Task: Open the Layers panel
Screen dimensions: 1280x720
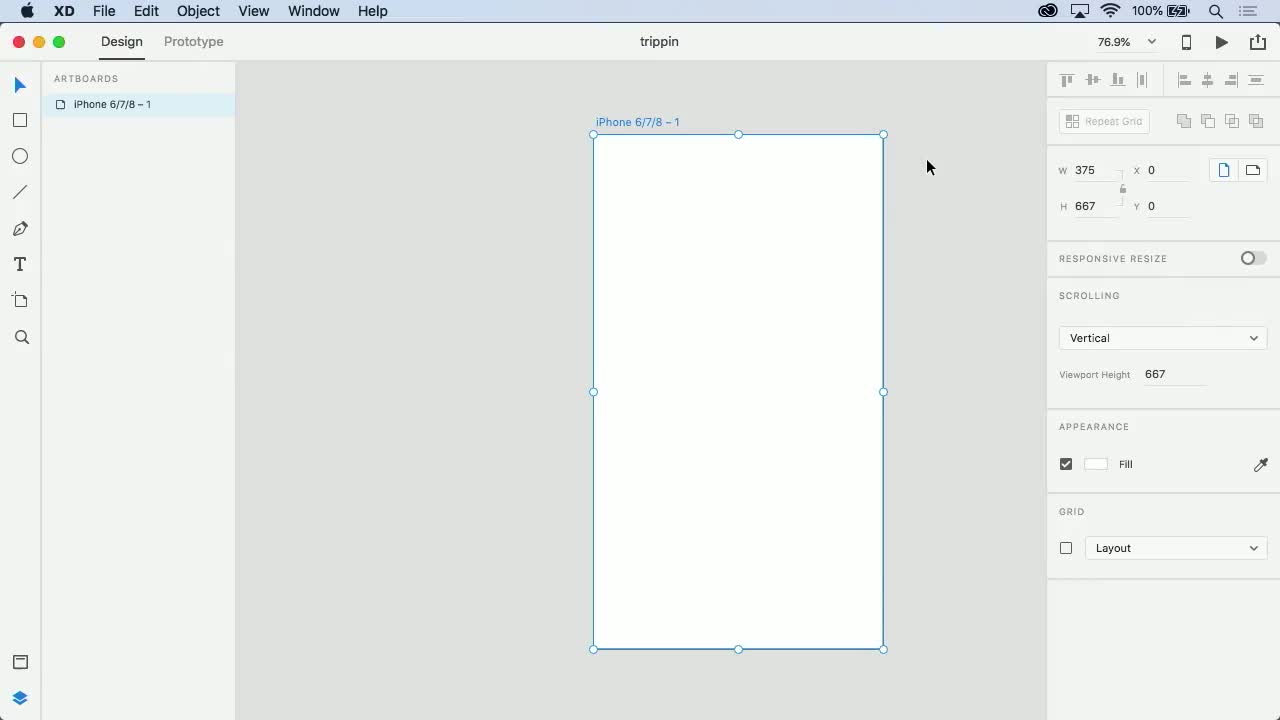Action: [x=20, y=697]
